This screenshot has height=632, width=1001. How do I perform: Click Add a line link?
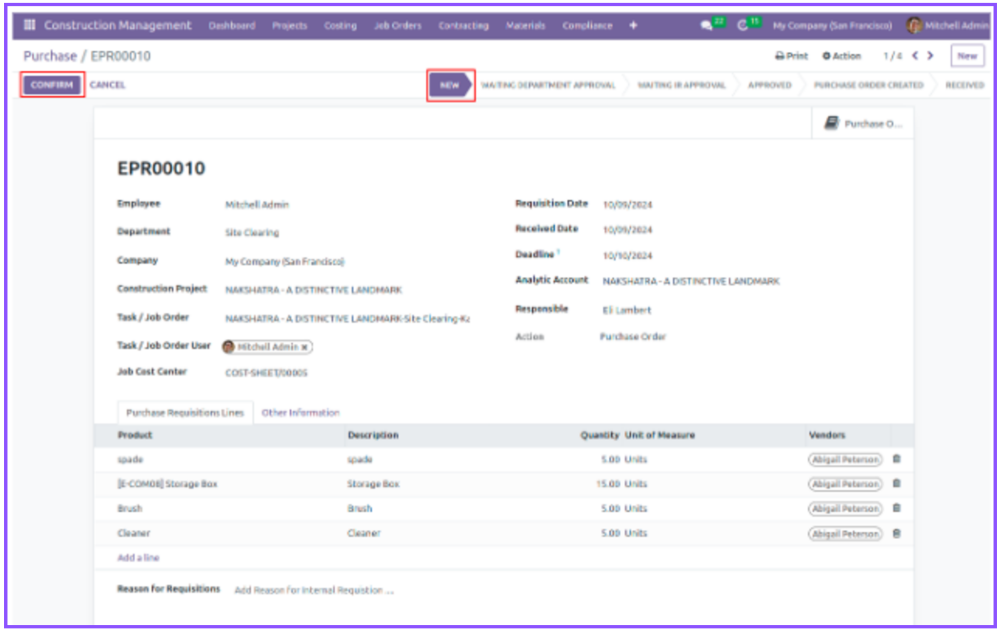138,558
